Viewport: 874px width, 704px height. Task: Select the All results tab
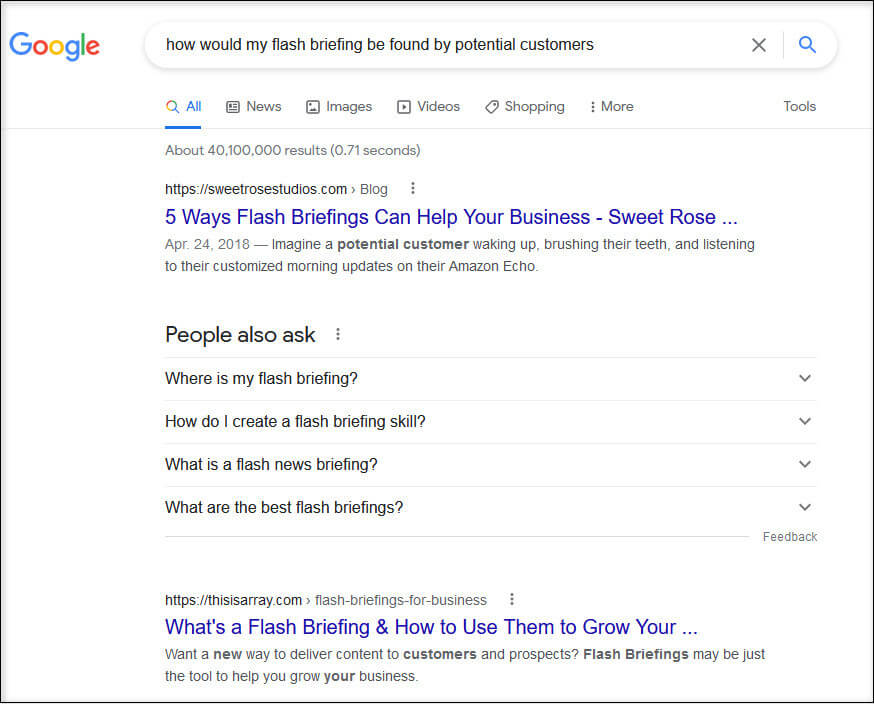point(183,106)
